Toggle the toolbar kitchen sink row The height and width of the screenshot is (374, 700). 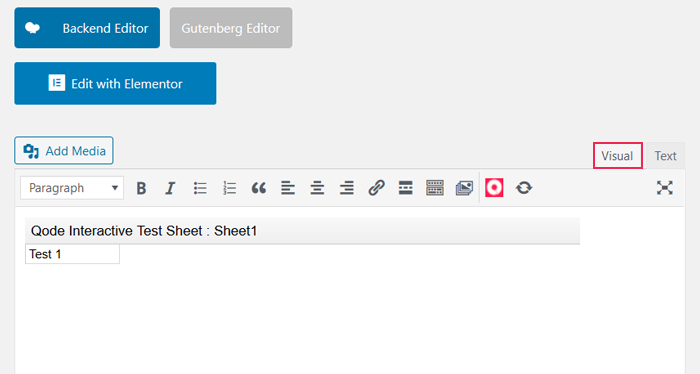coord(435,188)
